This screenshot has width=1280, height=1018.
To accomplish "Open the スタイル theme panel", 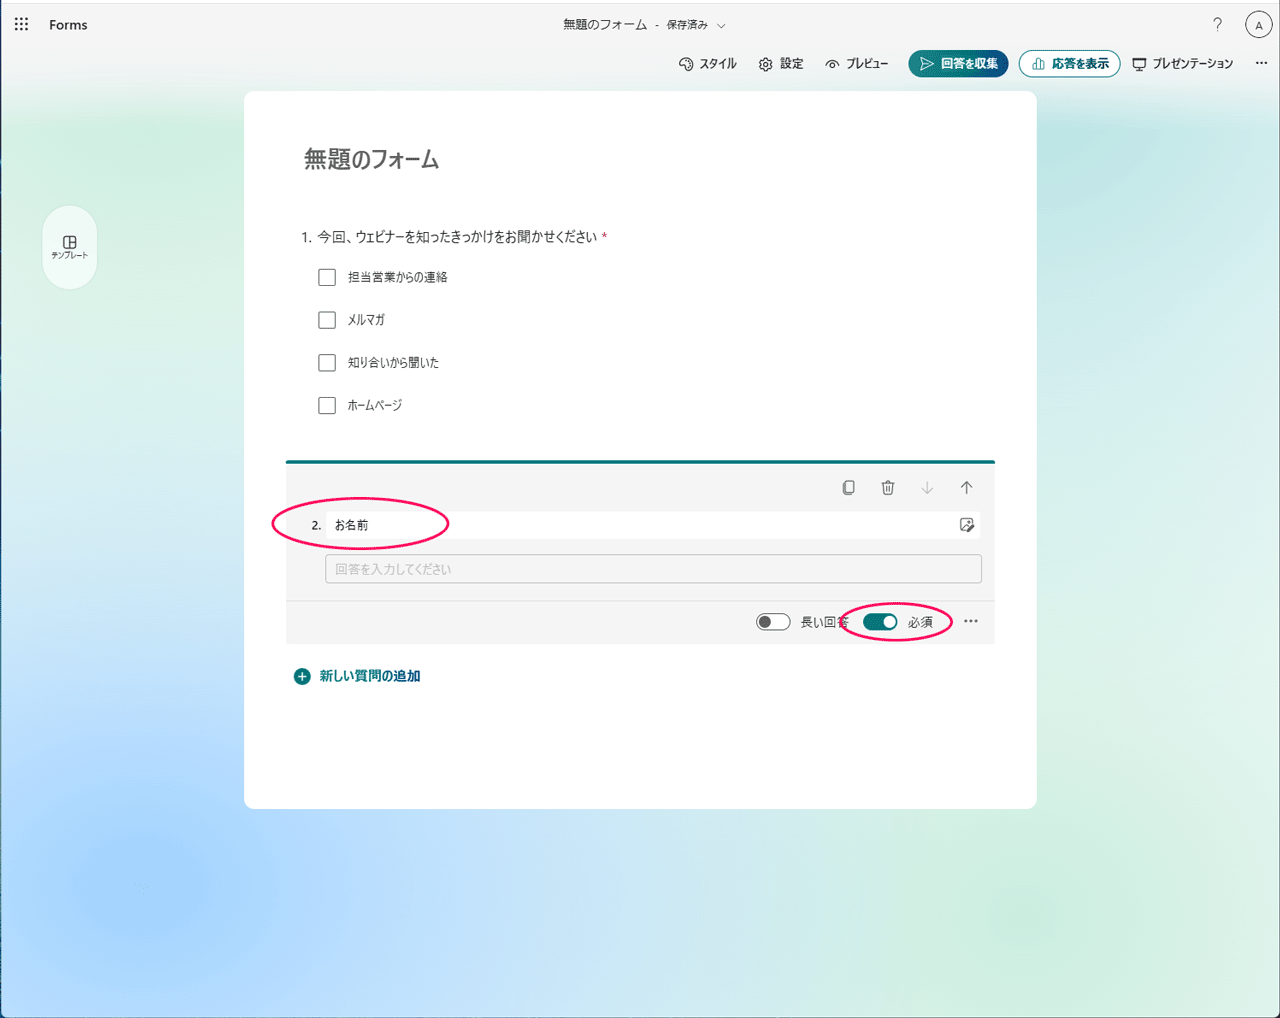I will tap(708, 63).
